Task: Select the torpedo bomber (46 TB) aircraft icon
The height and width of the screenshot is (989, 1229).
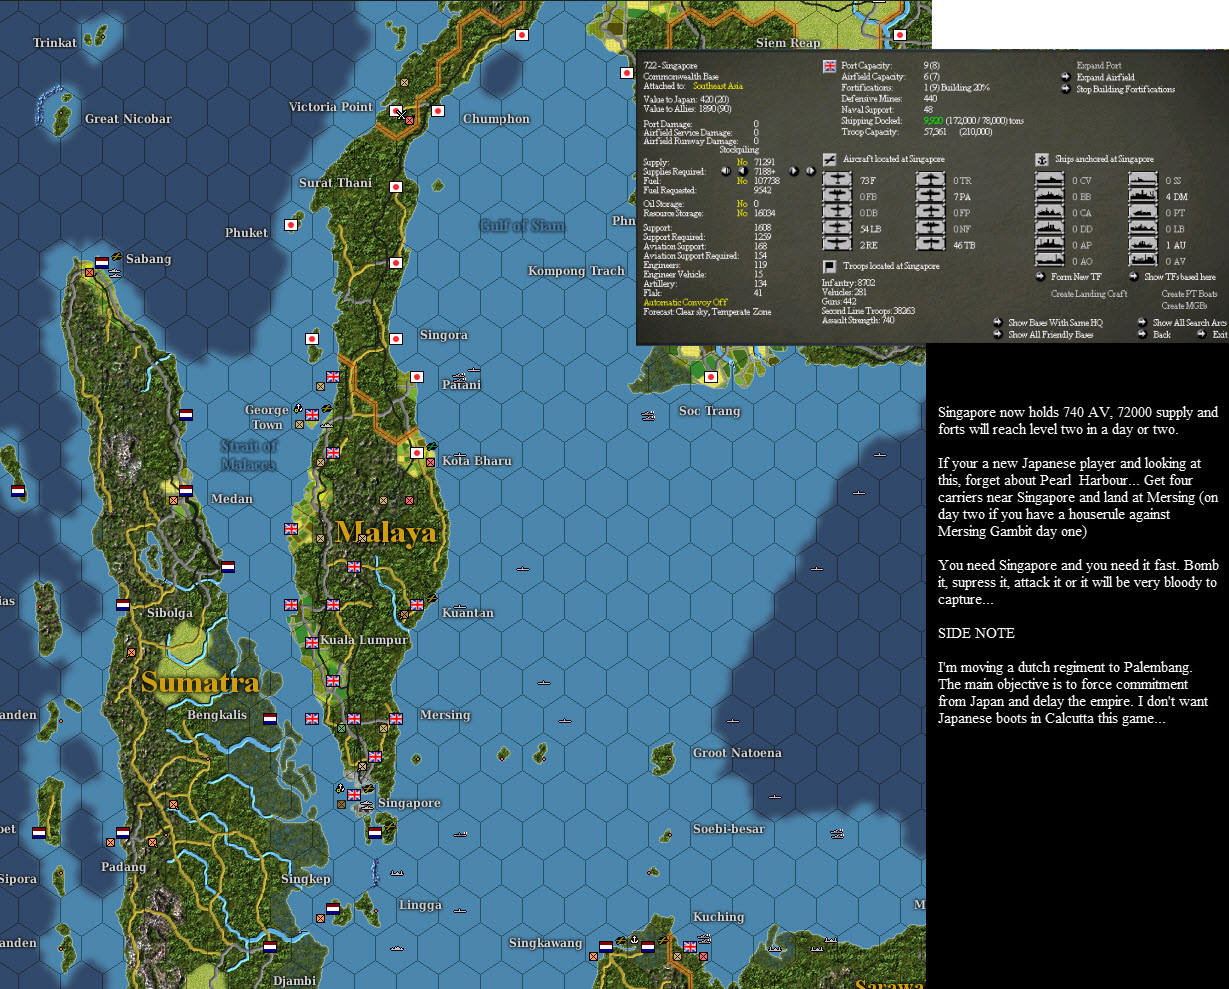Action: [x=931, y=244]
